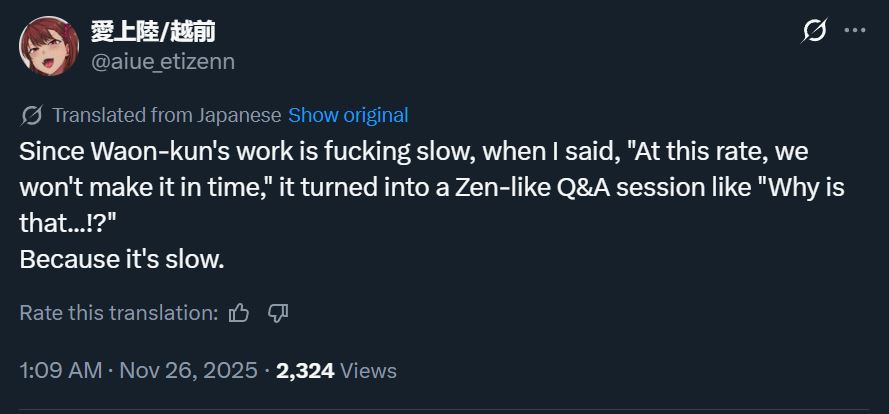The width and height of the screenshot is (889, 414).
Task: Open the 愛上陸/越前 display name
Action: [x=153, y=32]
